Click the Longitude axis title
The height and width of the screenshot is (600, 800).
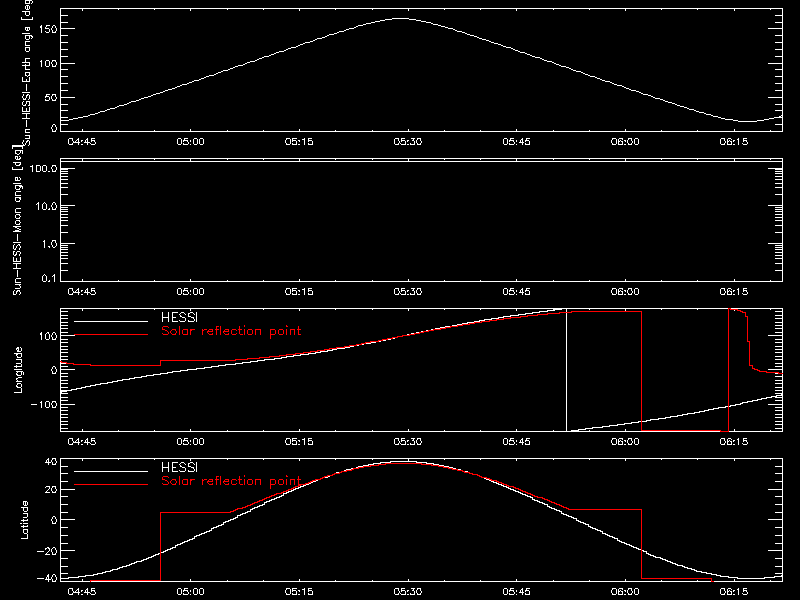coord(18,370)
